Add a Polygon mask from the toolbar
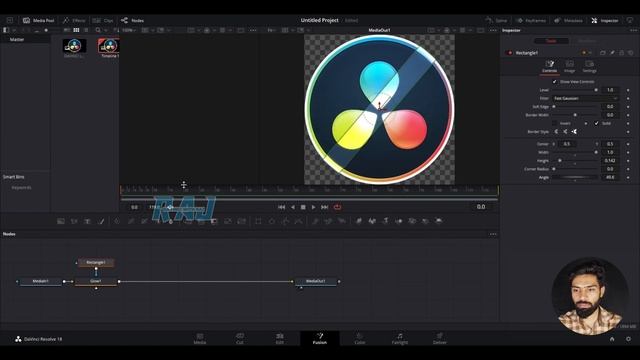 [x=285, y=221]
